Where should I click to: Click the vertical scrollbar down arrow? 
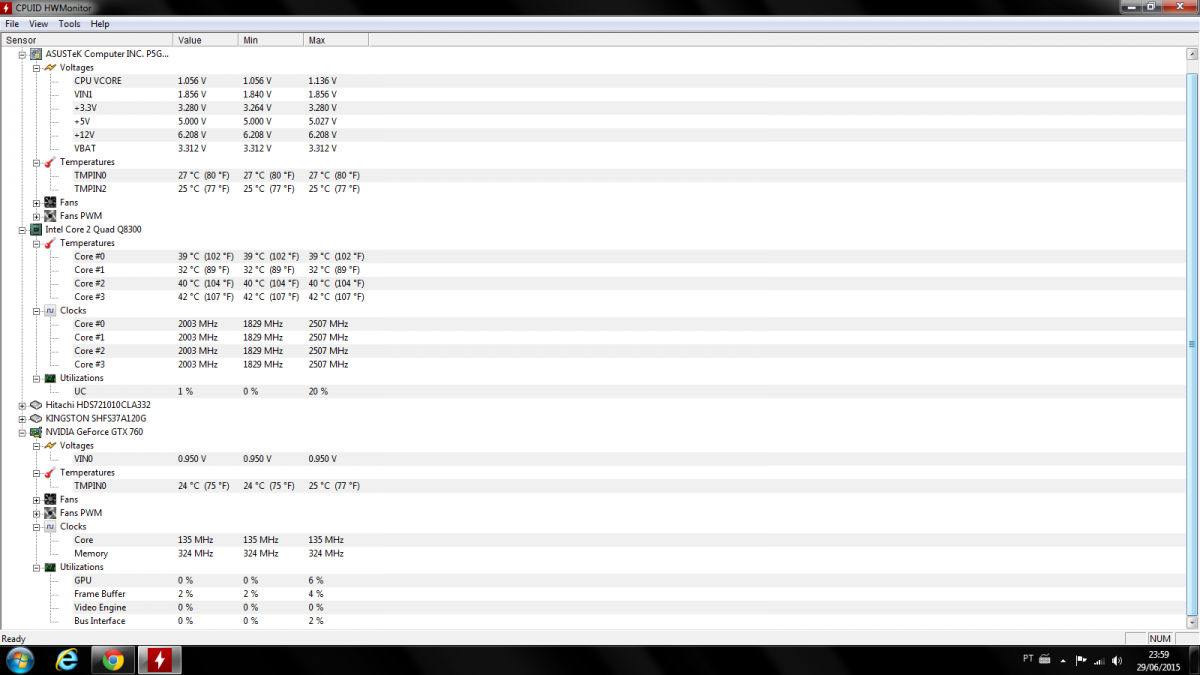click(1191, 623)
